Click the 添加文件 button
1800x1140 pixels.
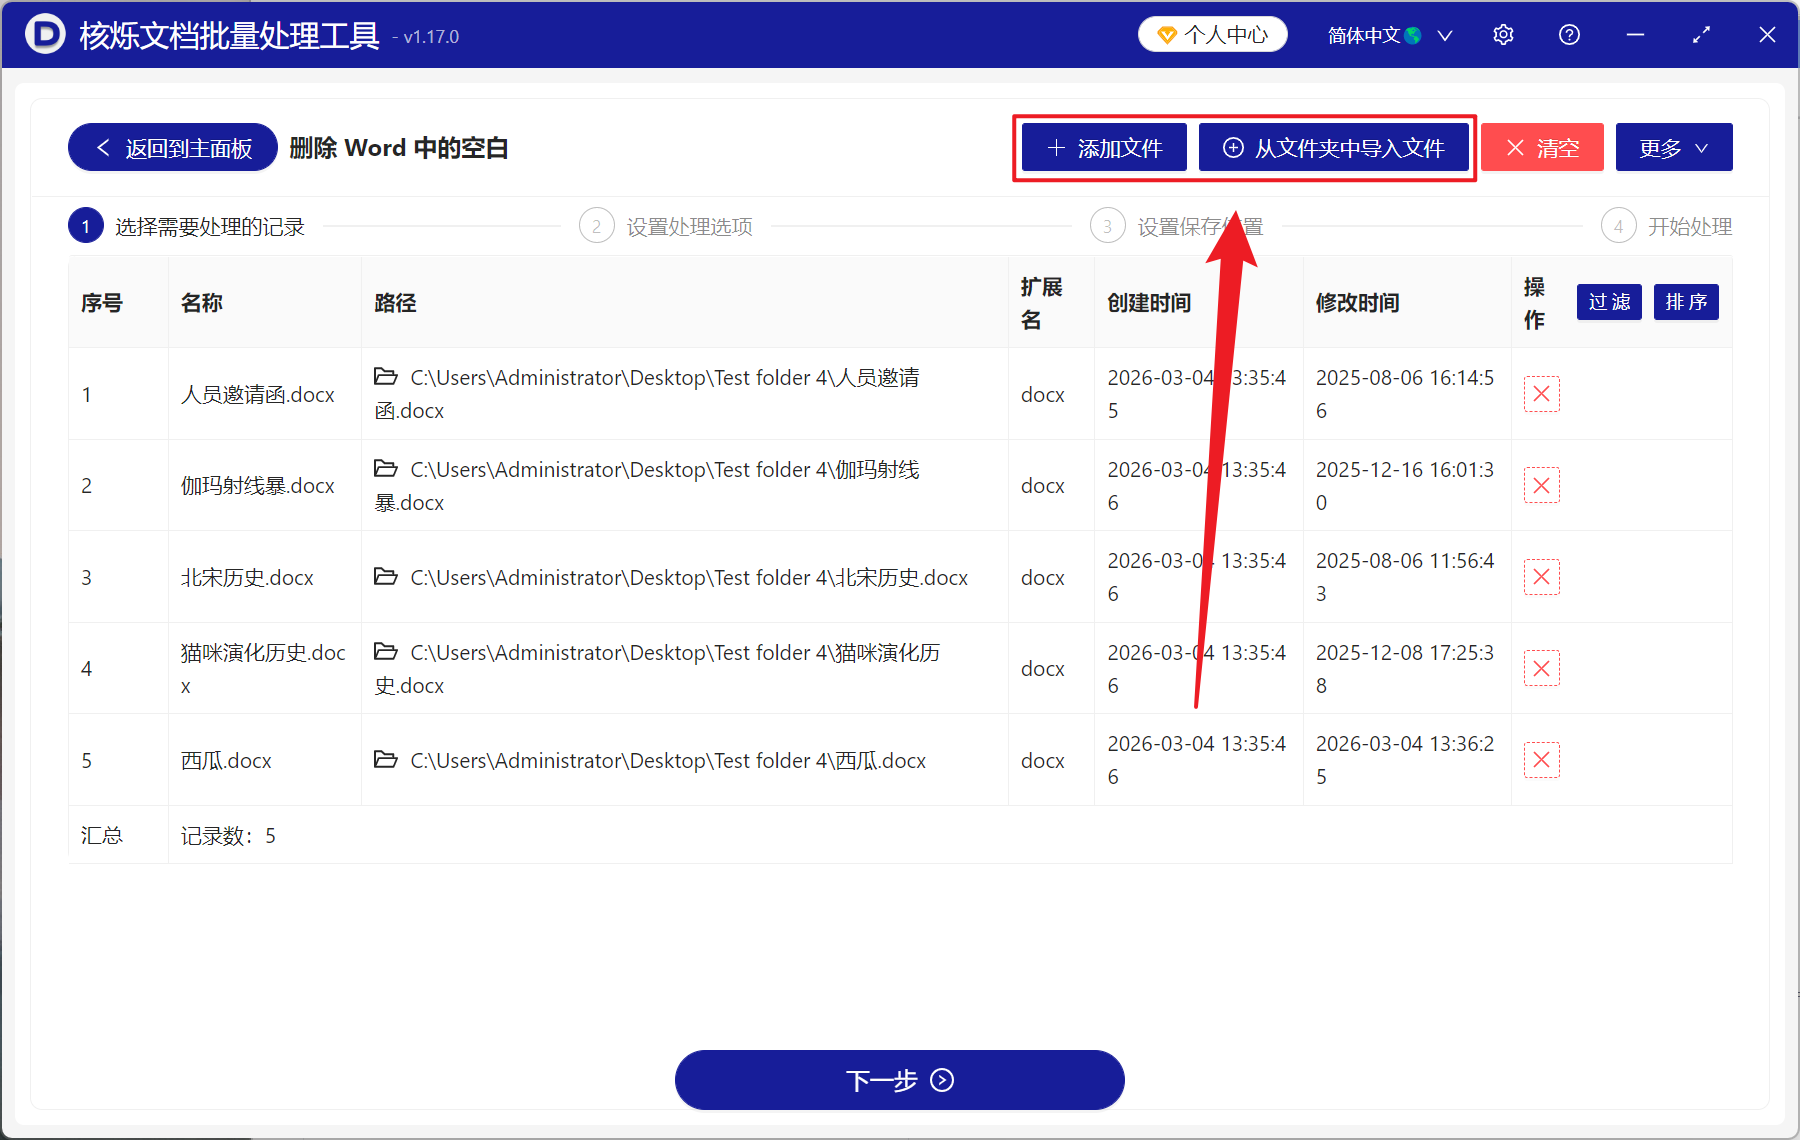coord(1103,147)
